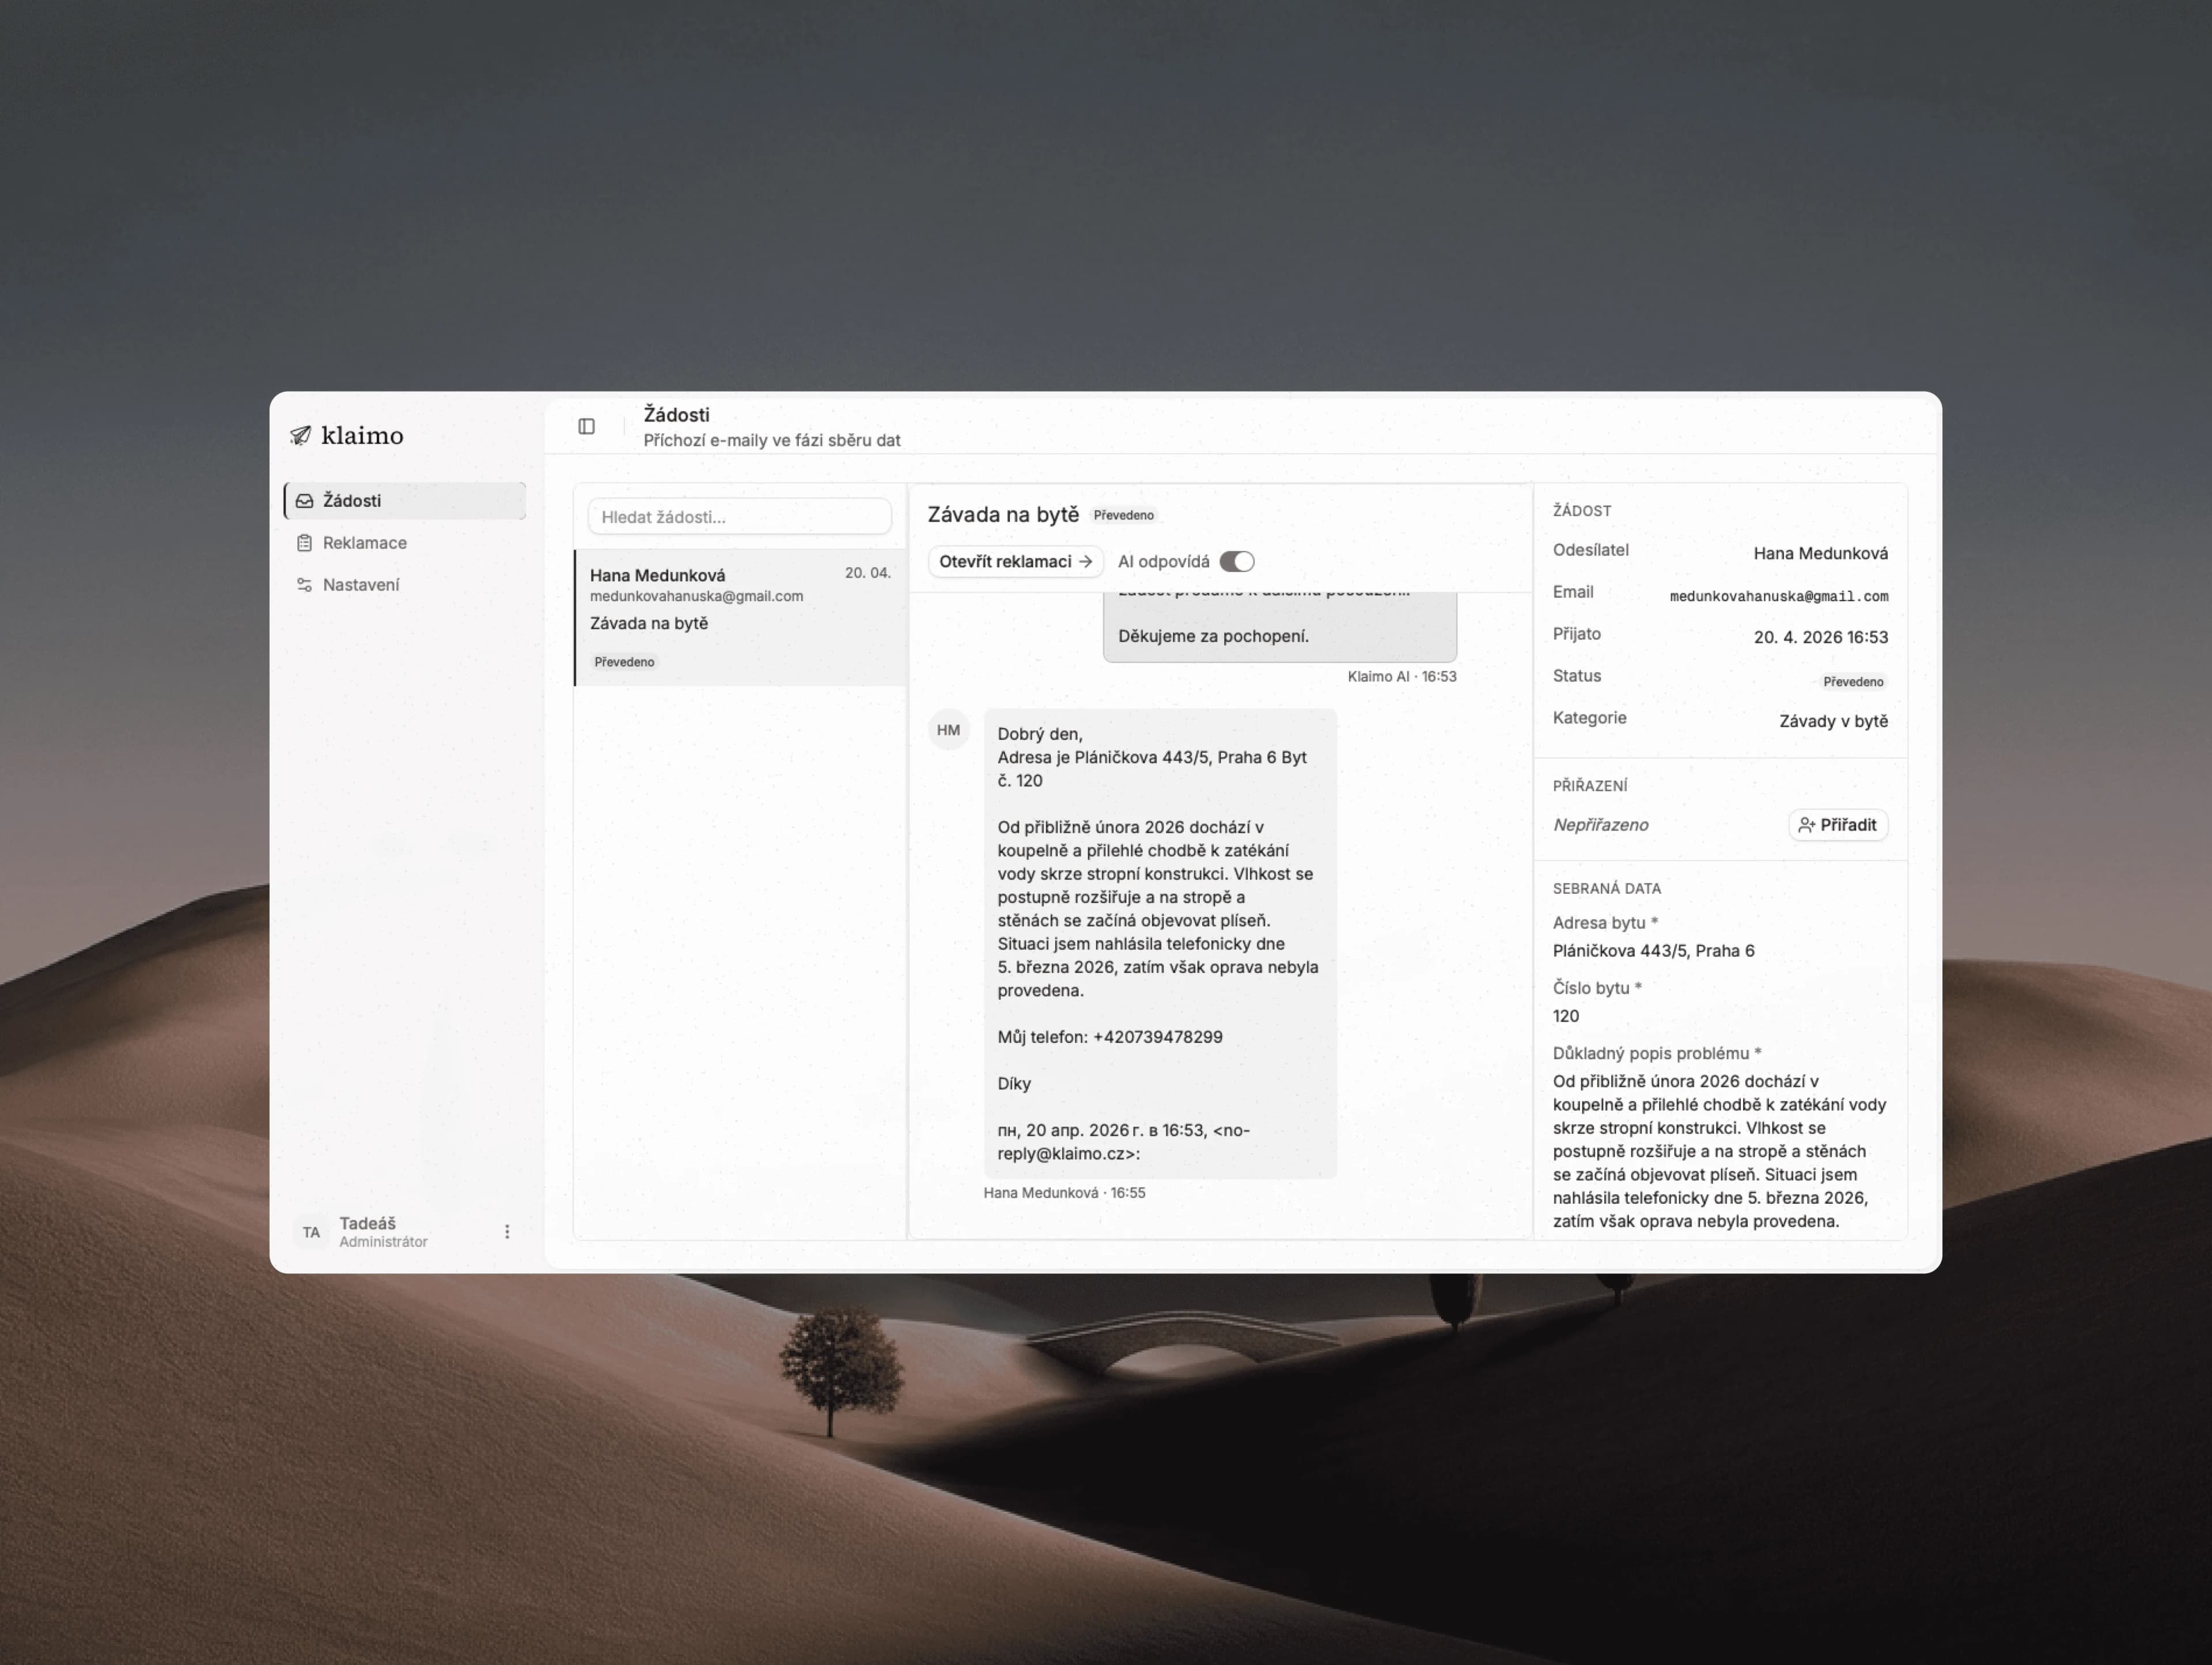Click the email medunkovahanuska@gmail.com in details panel

(1778, 596)
